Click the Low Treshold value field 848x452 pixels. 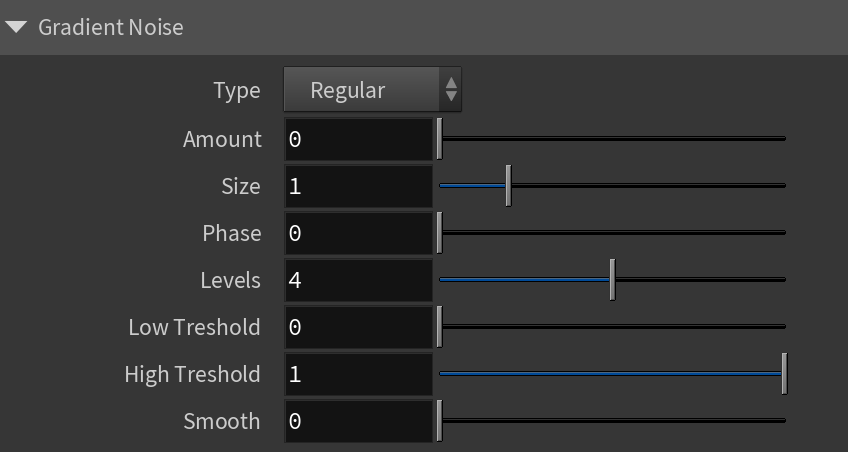click(x=359, y=328)
